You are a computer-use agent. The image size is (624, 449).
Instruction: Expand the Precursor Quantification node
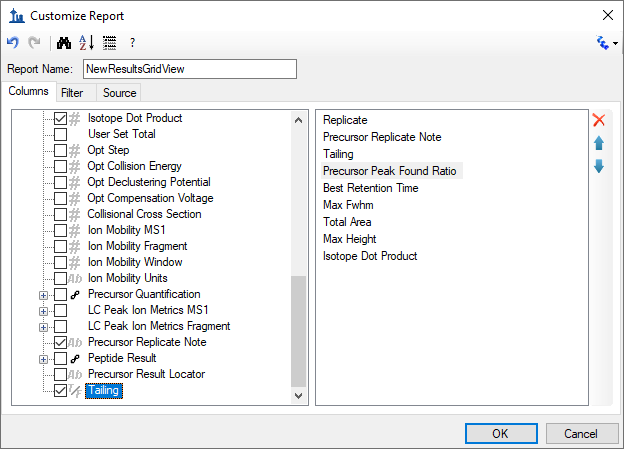click(x=43, y=295)
